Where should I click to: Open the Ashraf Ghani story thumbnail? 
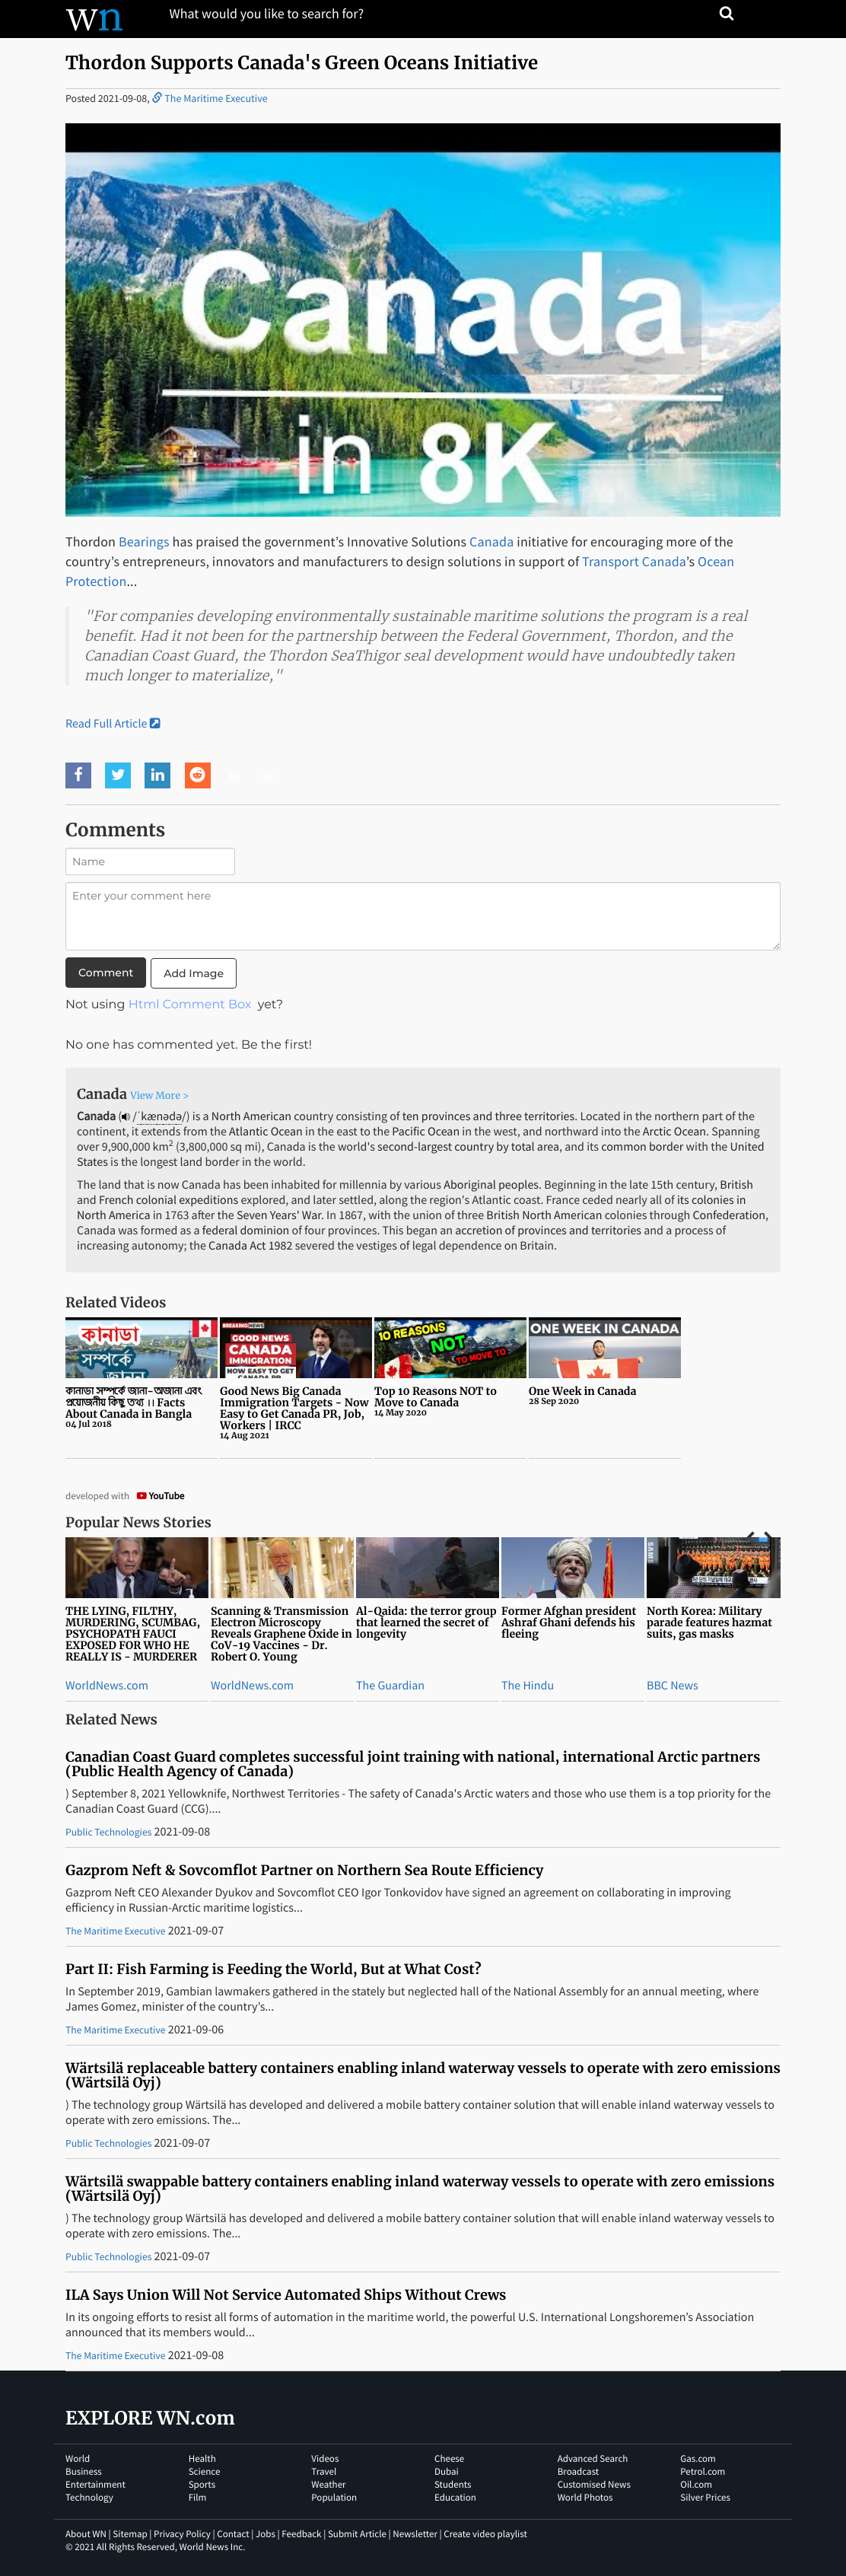tap(572, 1567)
